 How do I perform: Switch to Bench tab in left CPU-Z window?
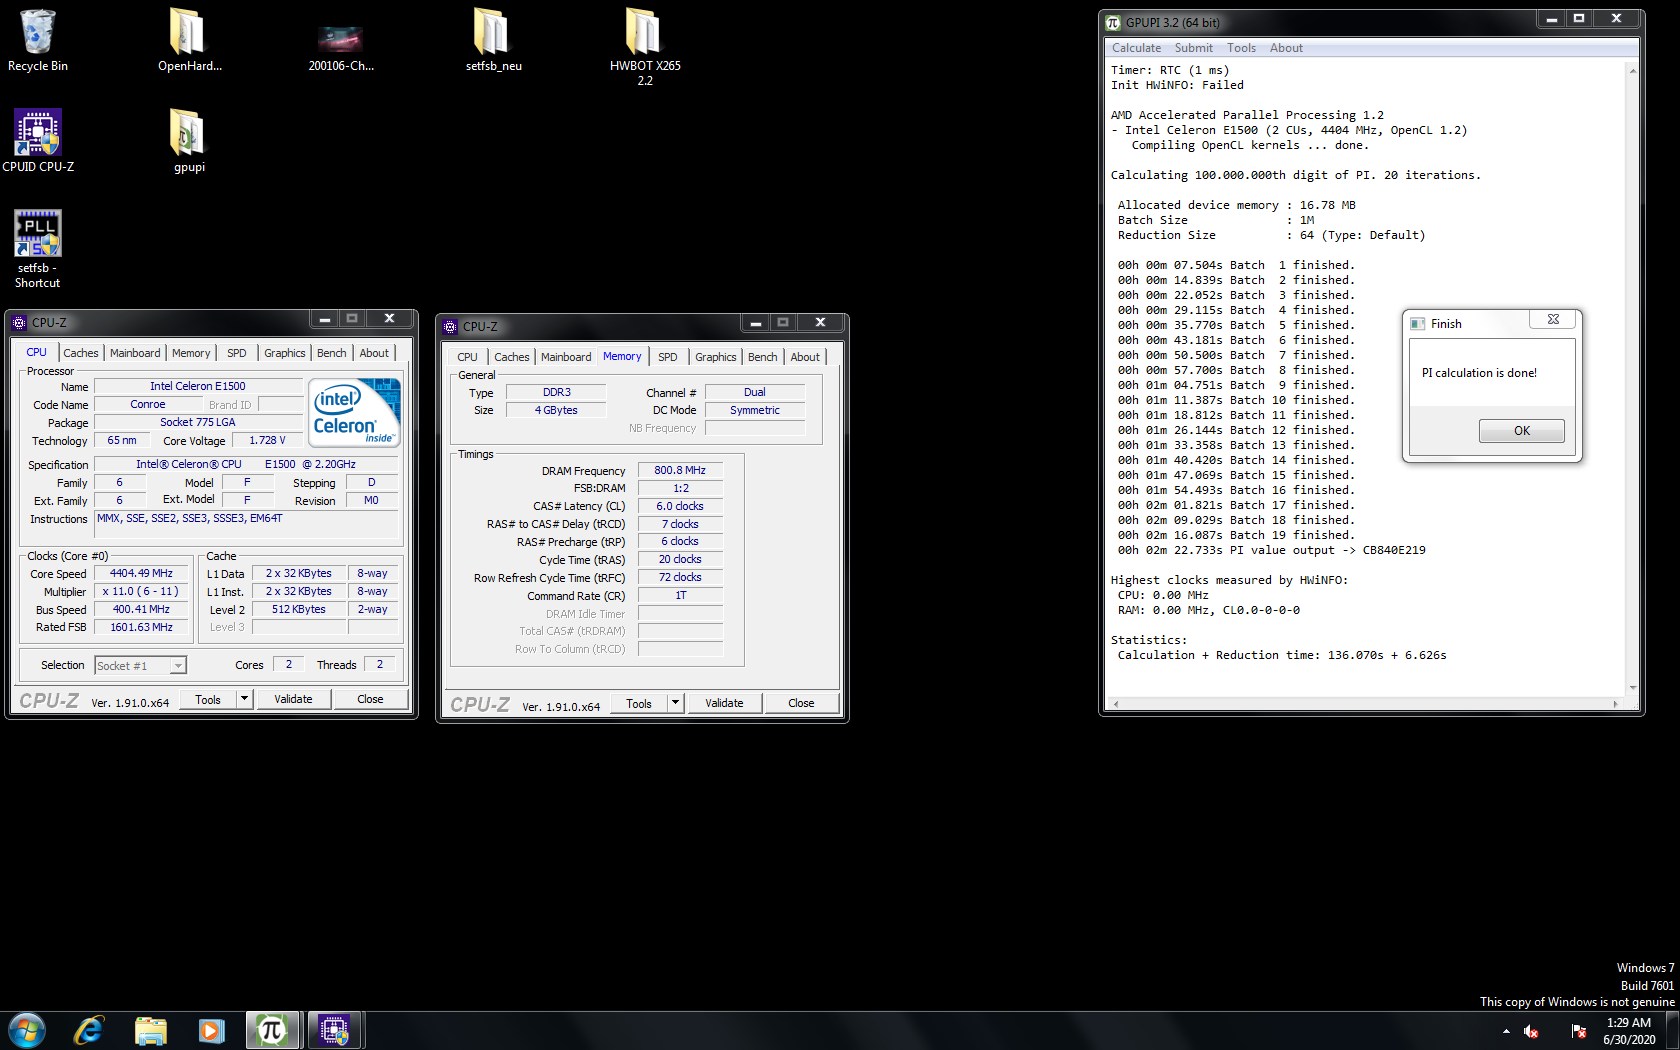[332, 353]
